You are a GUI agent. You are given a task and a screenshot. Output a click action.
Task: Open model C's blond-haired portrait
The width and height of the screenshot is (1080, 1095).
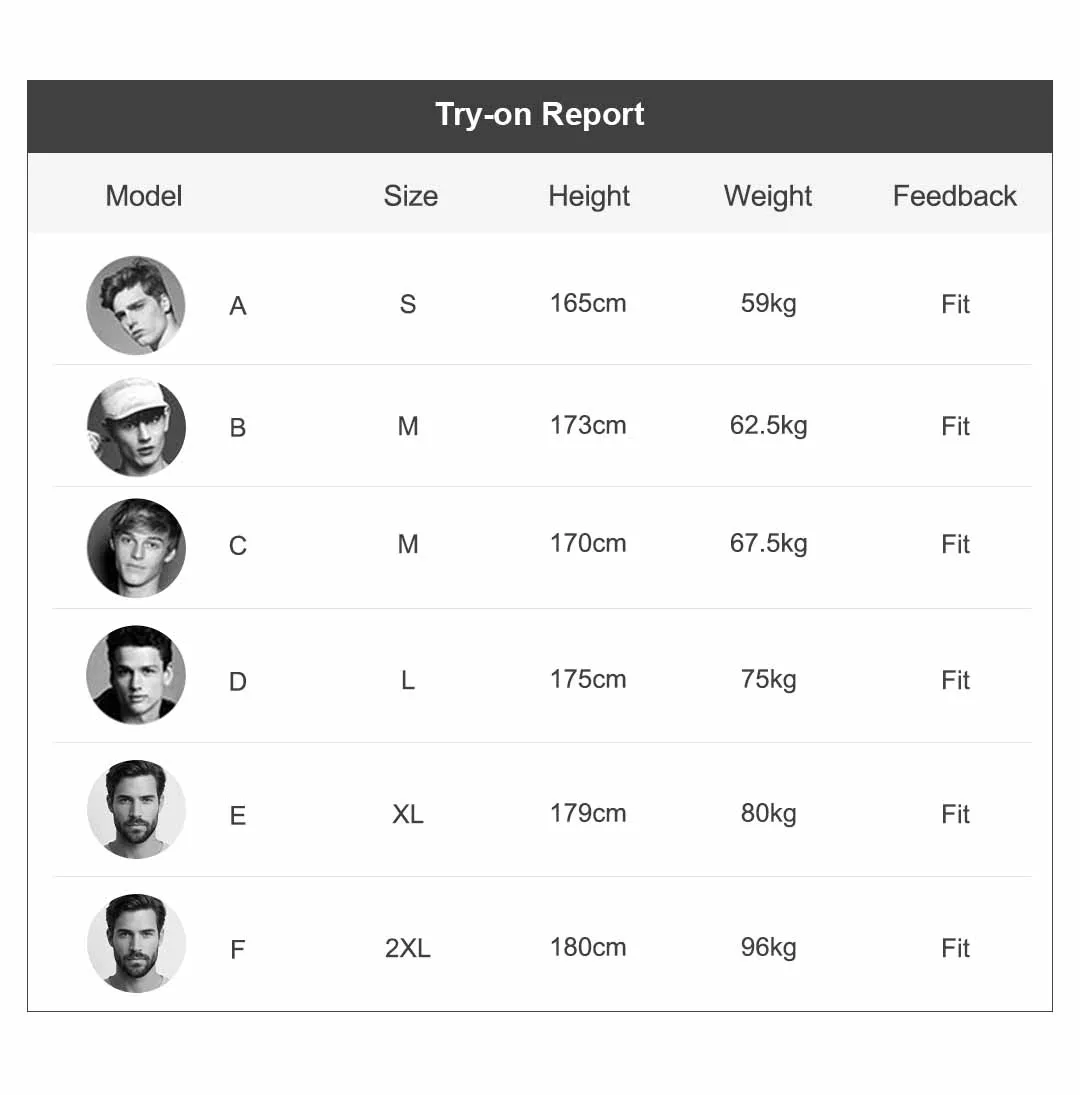[x=136, y=548]
